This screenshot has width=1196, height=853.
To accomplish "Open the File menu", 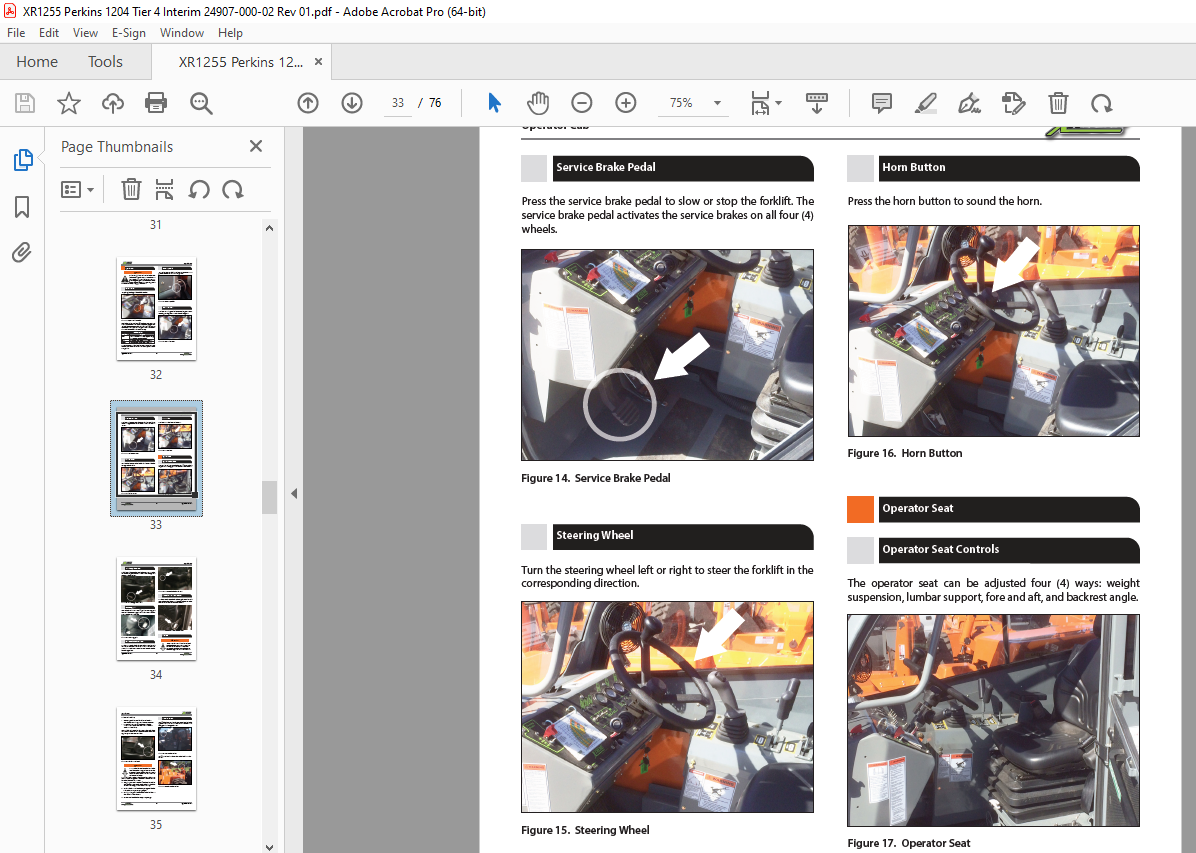I will (x=16, y=33).
